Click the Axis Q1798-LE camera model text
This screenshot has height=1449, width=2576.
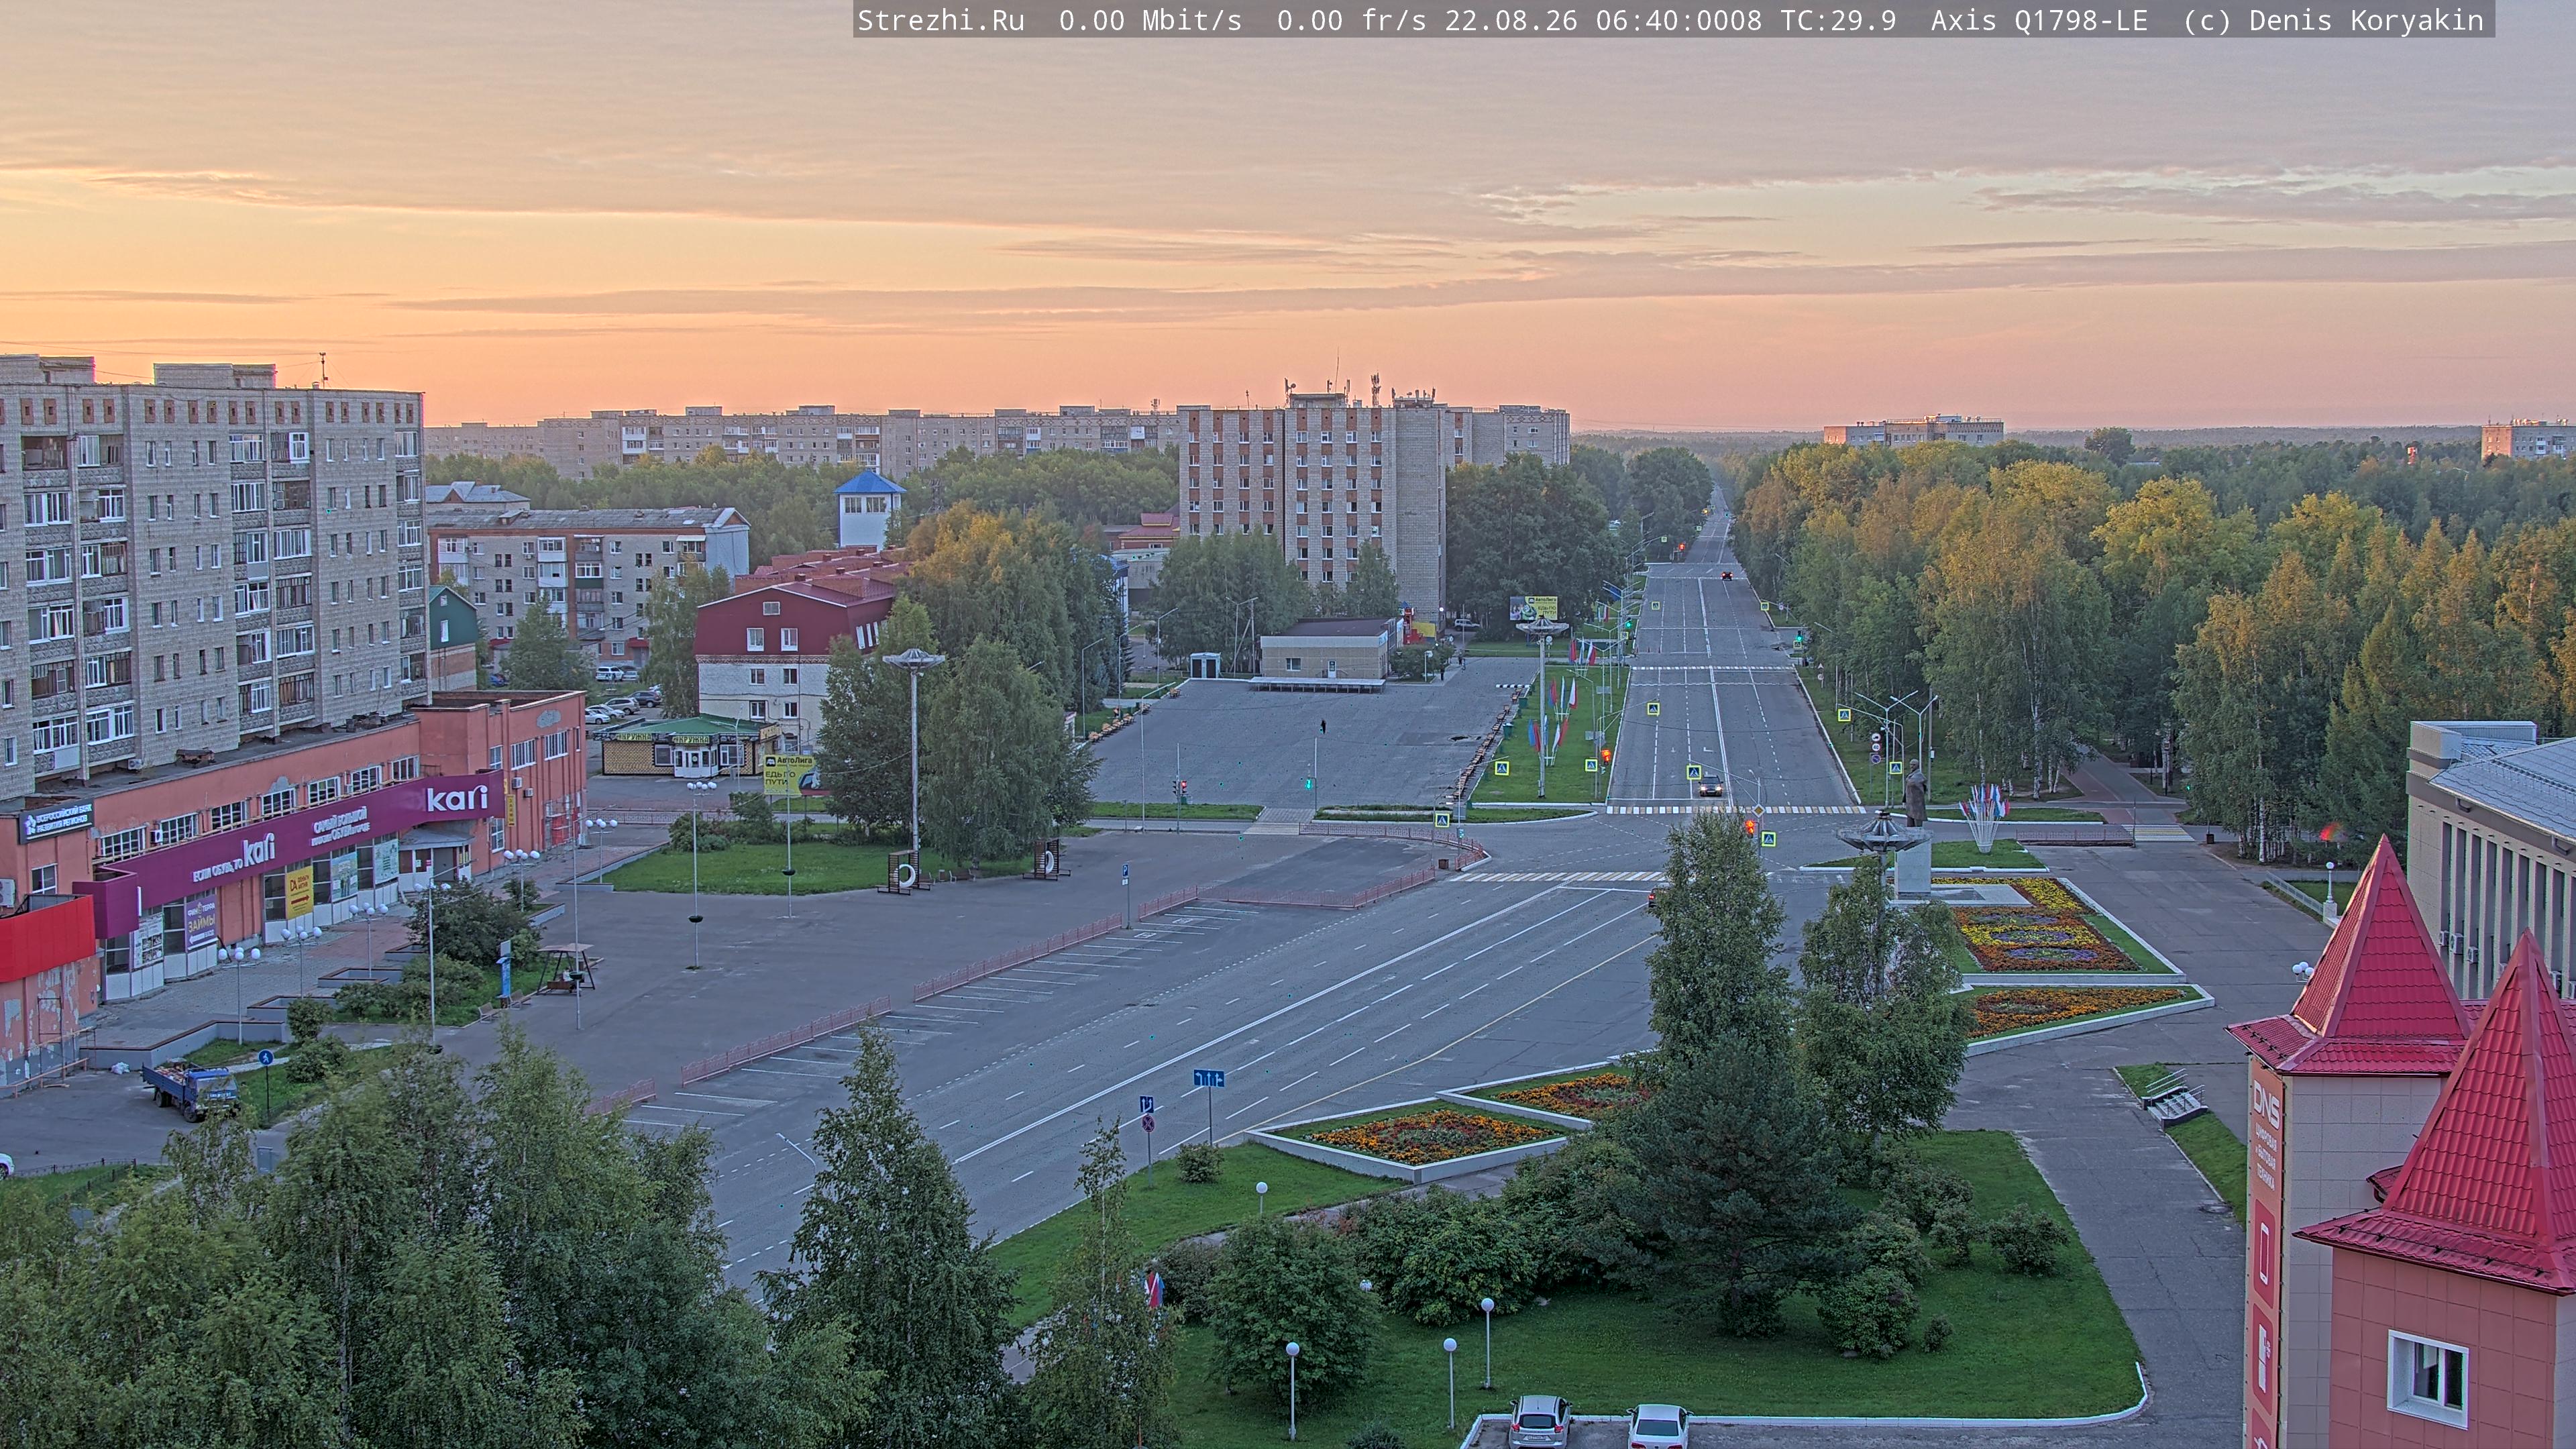pyautogui.click(x=2039, y=20)
